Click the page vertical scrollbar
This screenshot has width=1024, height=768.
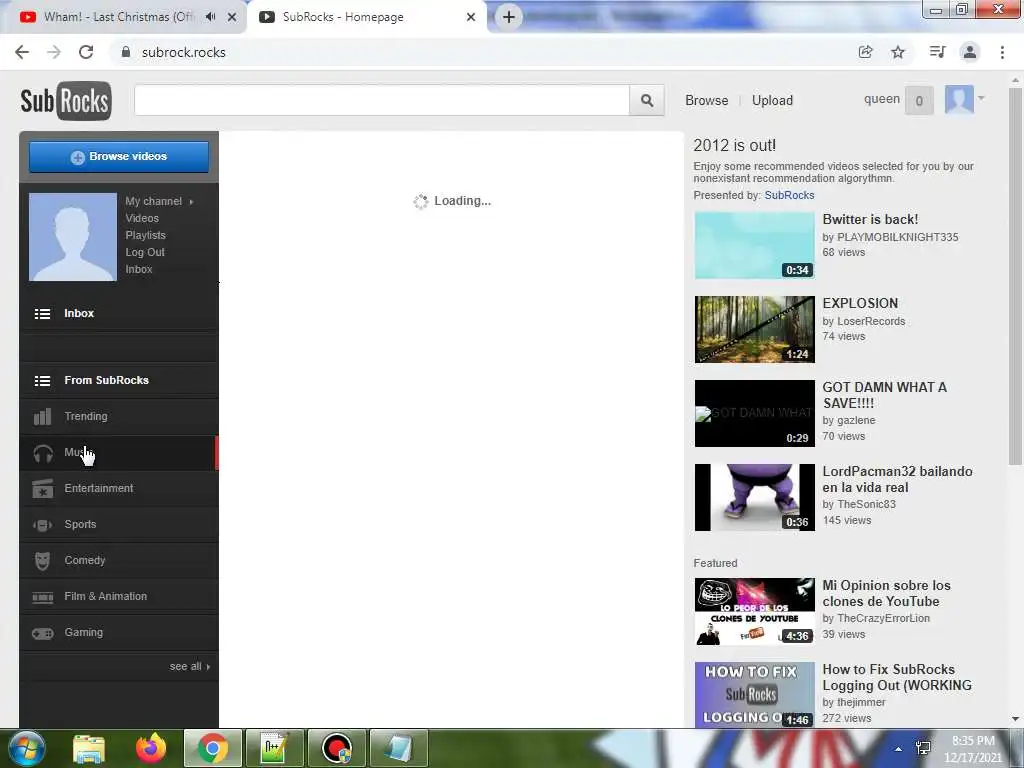point(1015,278)
